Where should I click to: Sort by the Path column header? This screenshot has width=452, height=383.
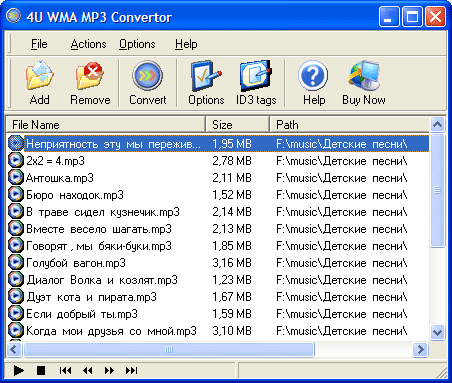[349, 125]
